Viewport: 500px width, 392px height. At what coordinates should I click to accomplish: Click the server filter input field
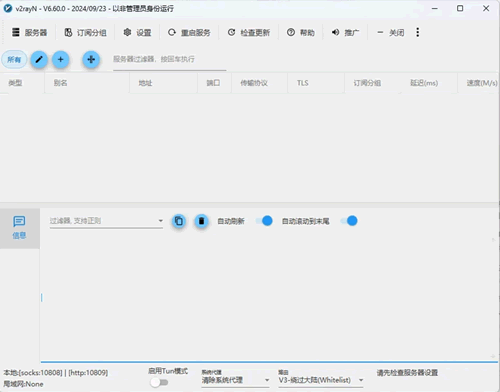point(170,60)
